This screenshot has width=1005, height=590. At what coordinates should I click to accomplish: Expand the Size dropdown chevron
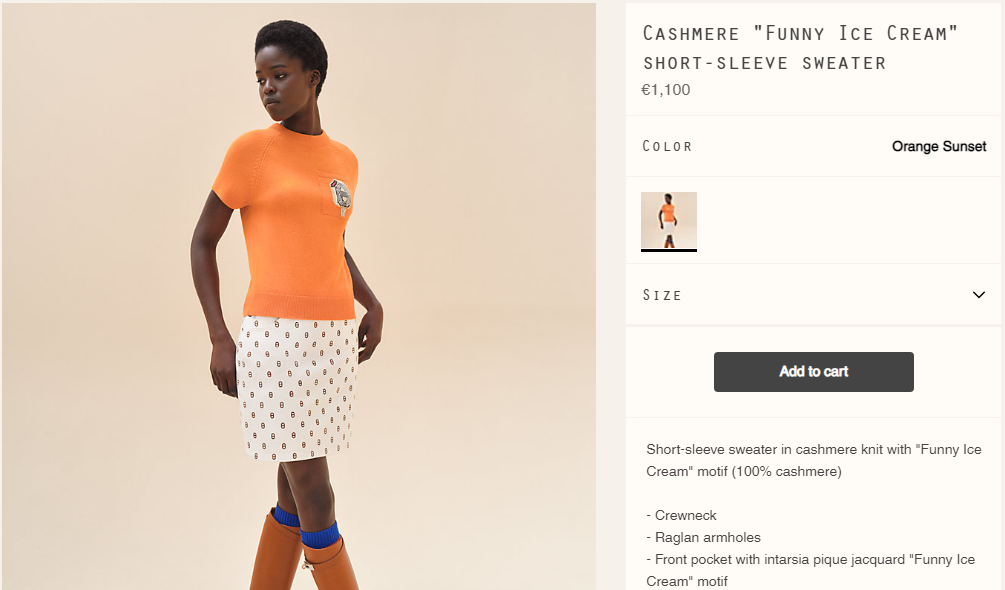tap(979, 295)
